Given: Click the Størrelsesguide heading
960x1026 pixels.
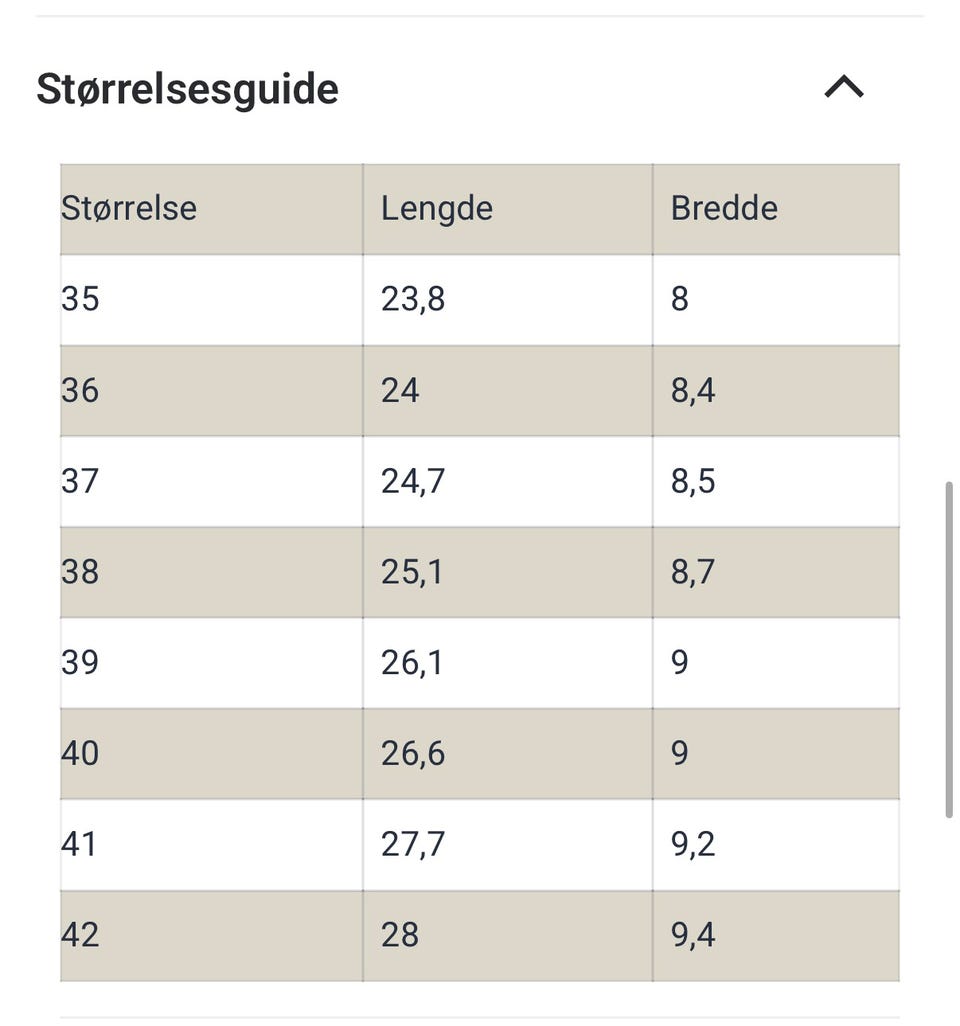Looking at the screenshot, I should (187, 89).
